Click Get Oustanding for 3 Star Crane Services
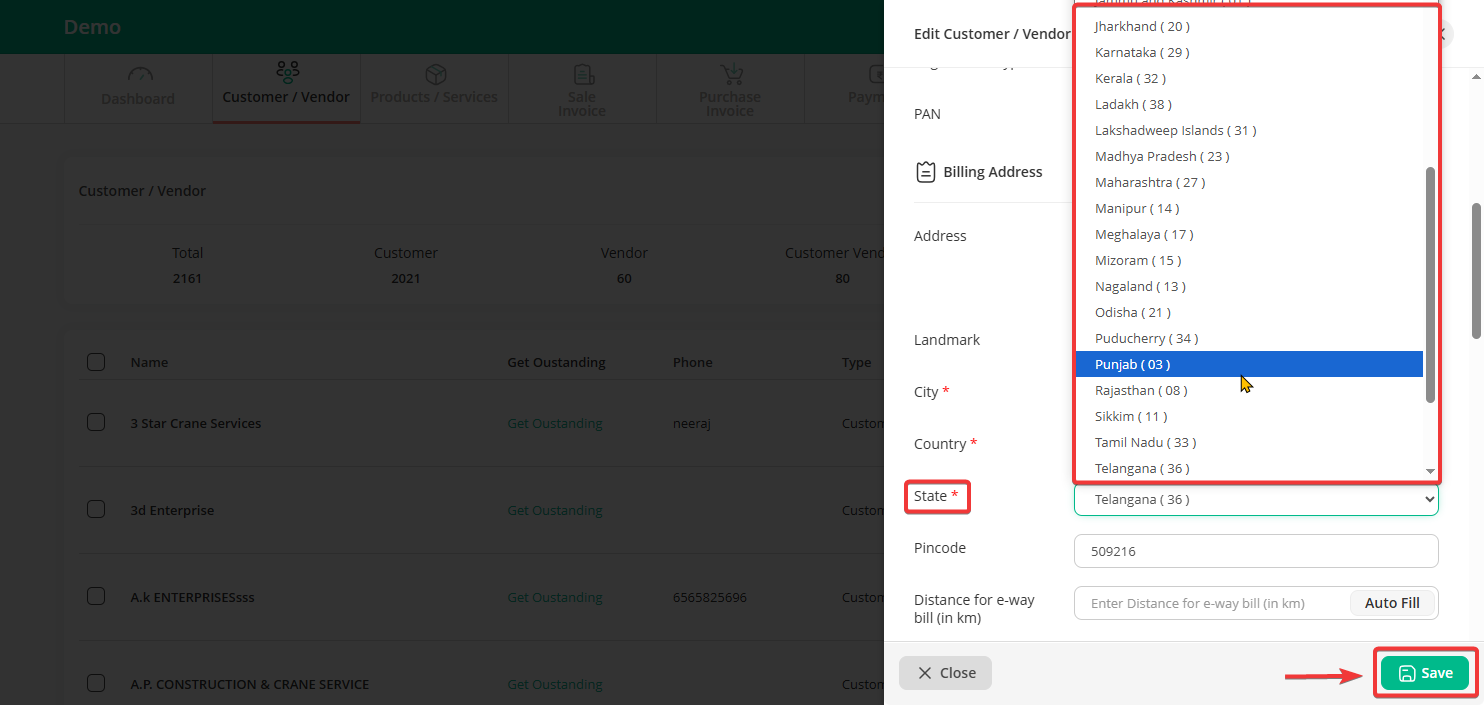The height and width of the screenshot is (705, 1484). click(555, 423)
